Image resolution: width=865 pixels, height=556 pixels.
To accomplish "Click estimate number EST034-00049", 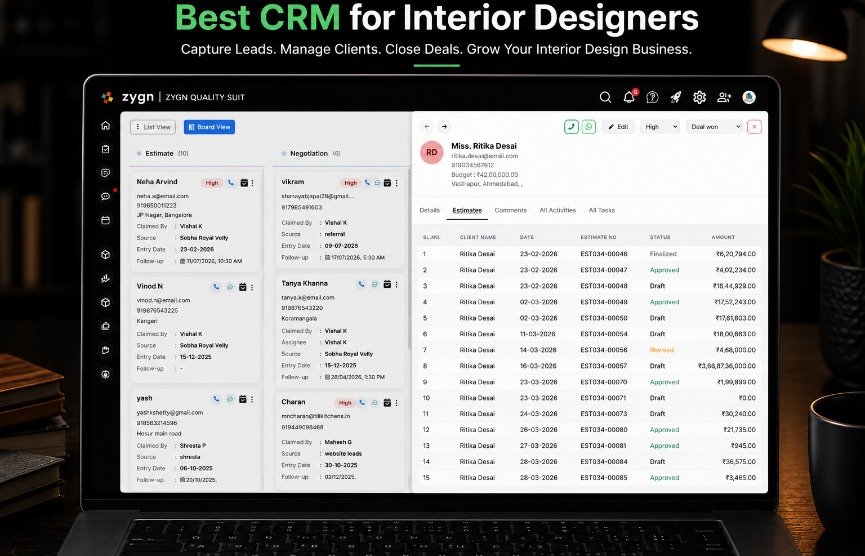I will pyautogui.click(x=604, y=302).
